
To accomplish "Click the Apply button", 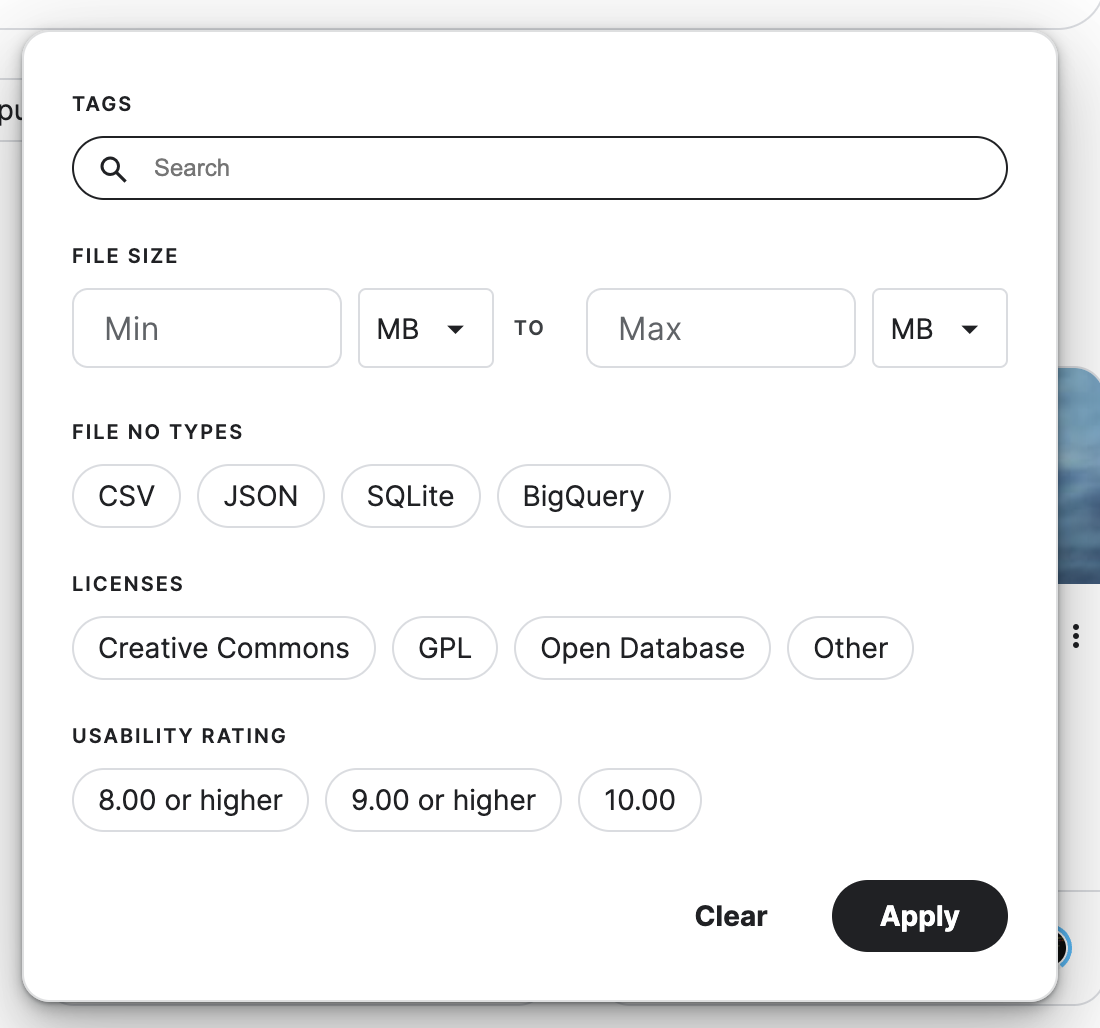I will [919, 916].
